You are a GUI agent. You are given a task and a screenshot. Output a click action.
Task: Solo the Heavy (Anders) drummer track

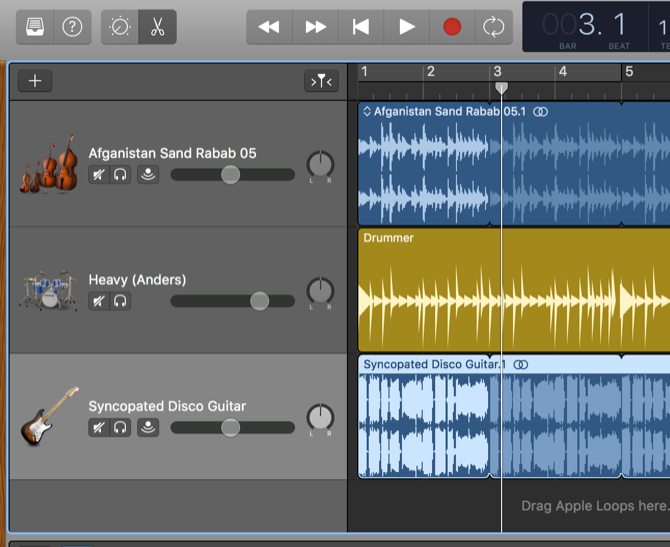(x=121, y=300)
